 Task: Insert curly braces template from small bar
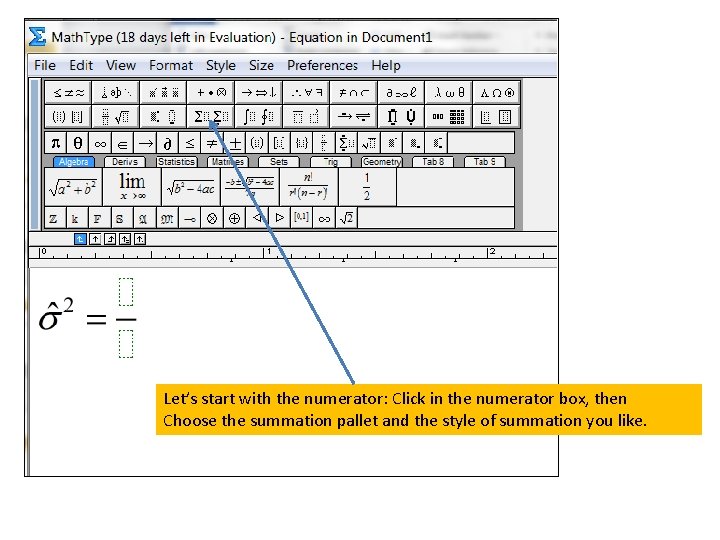[302, 143]
